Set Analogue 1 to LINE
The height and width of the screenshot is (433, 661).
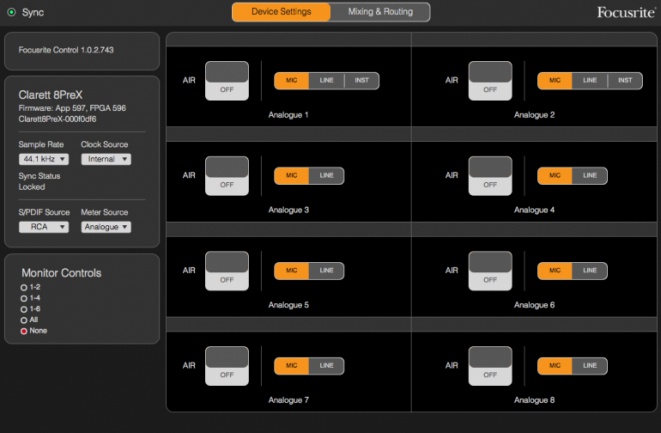click(x=327, y=81)
